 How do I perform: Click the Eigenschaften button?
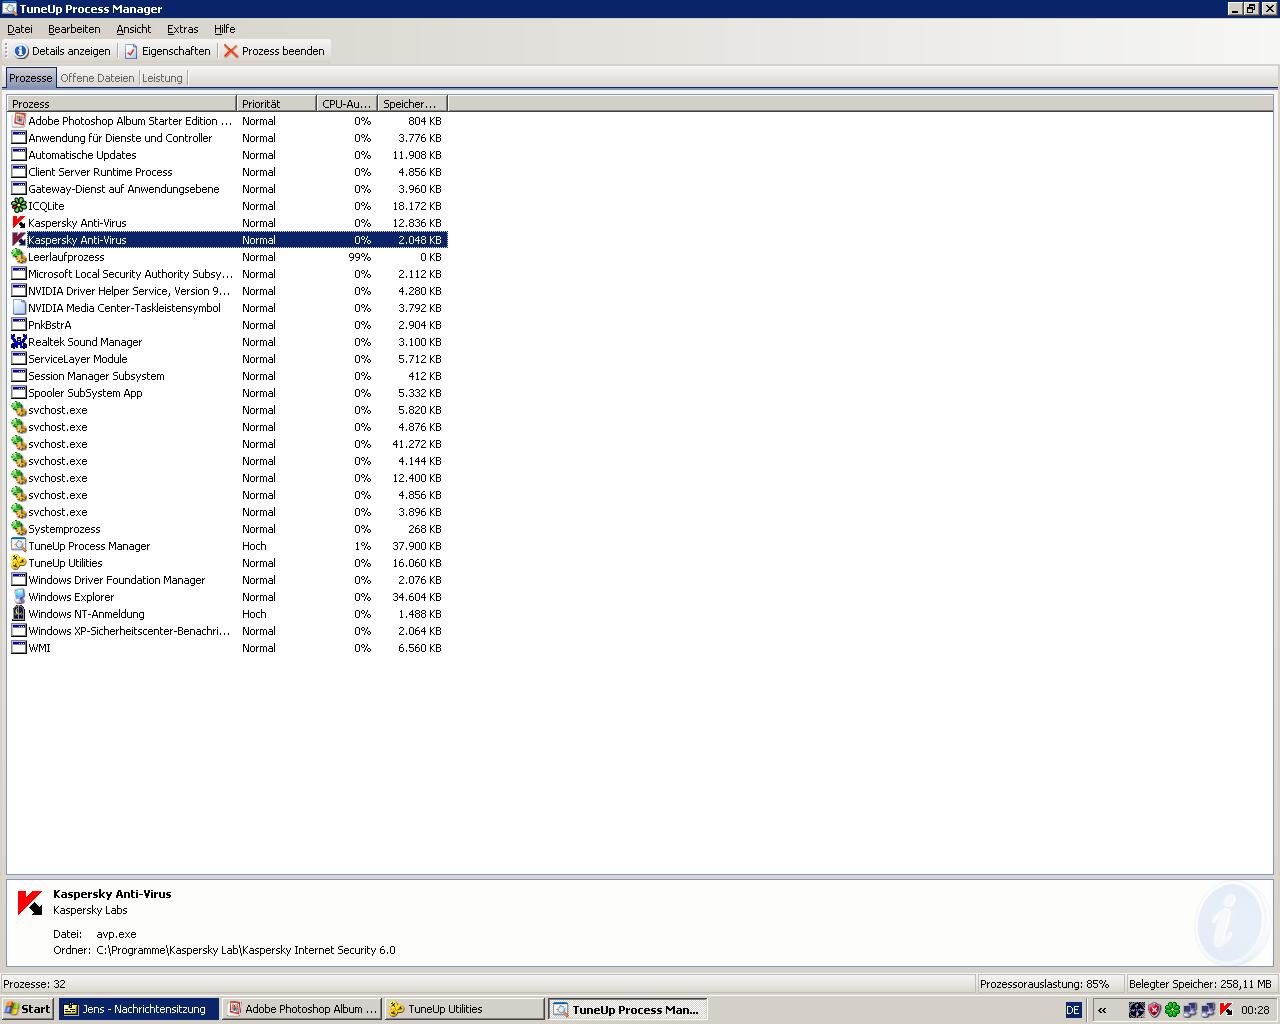click(x=167, y=51)
